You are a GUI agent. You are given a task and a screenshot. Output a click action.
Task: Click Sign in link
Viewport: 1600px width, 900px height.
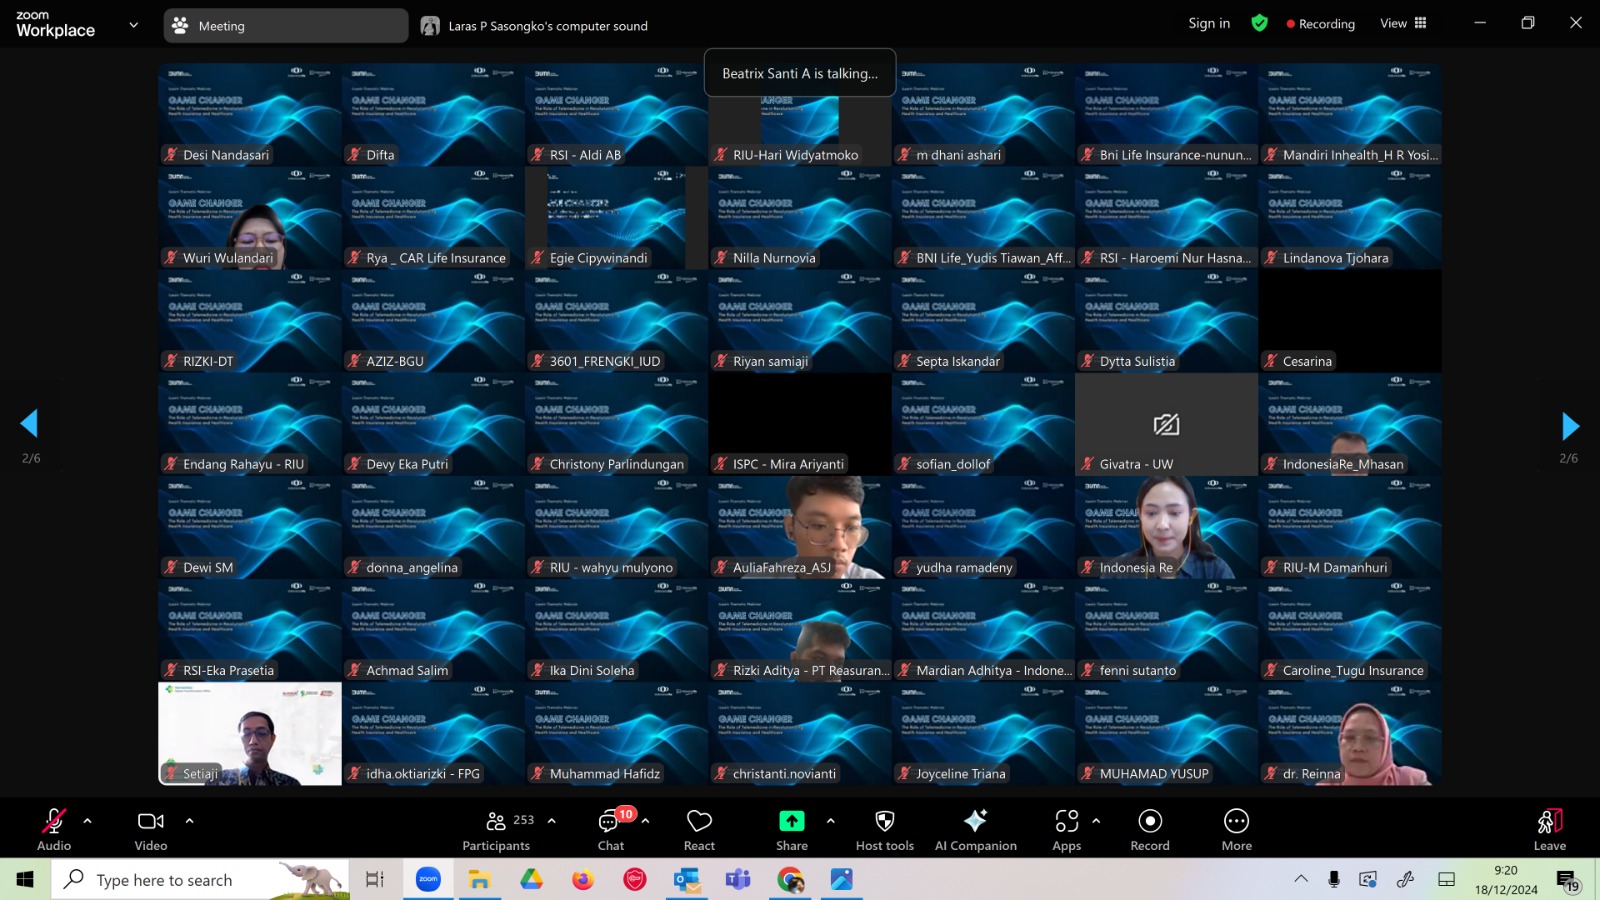click(1209, 23)
